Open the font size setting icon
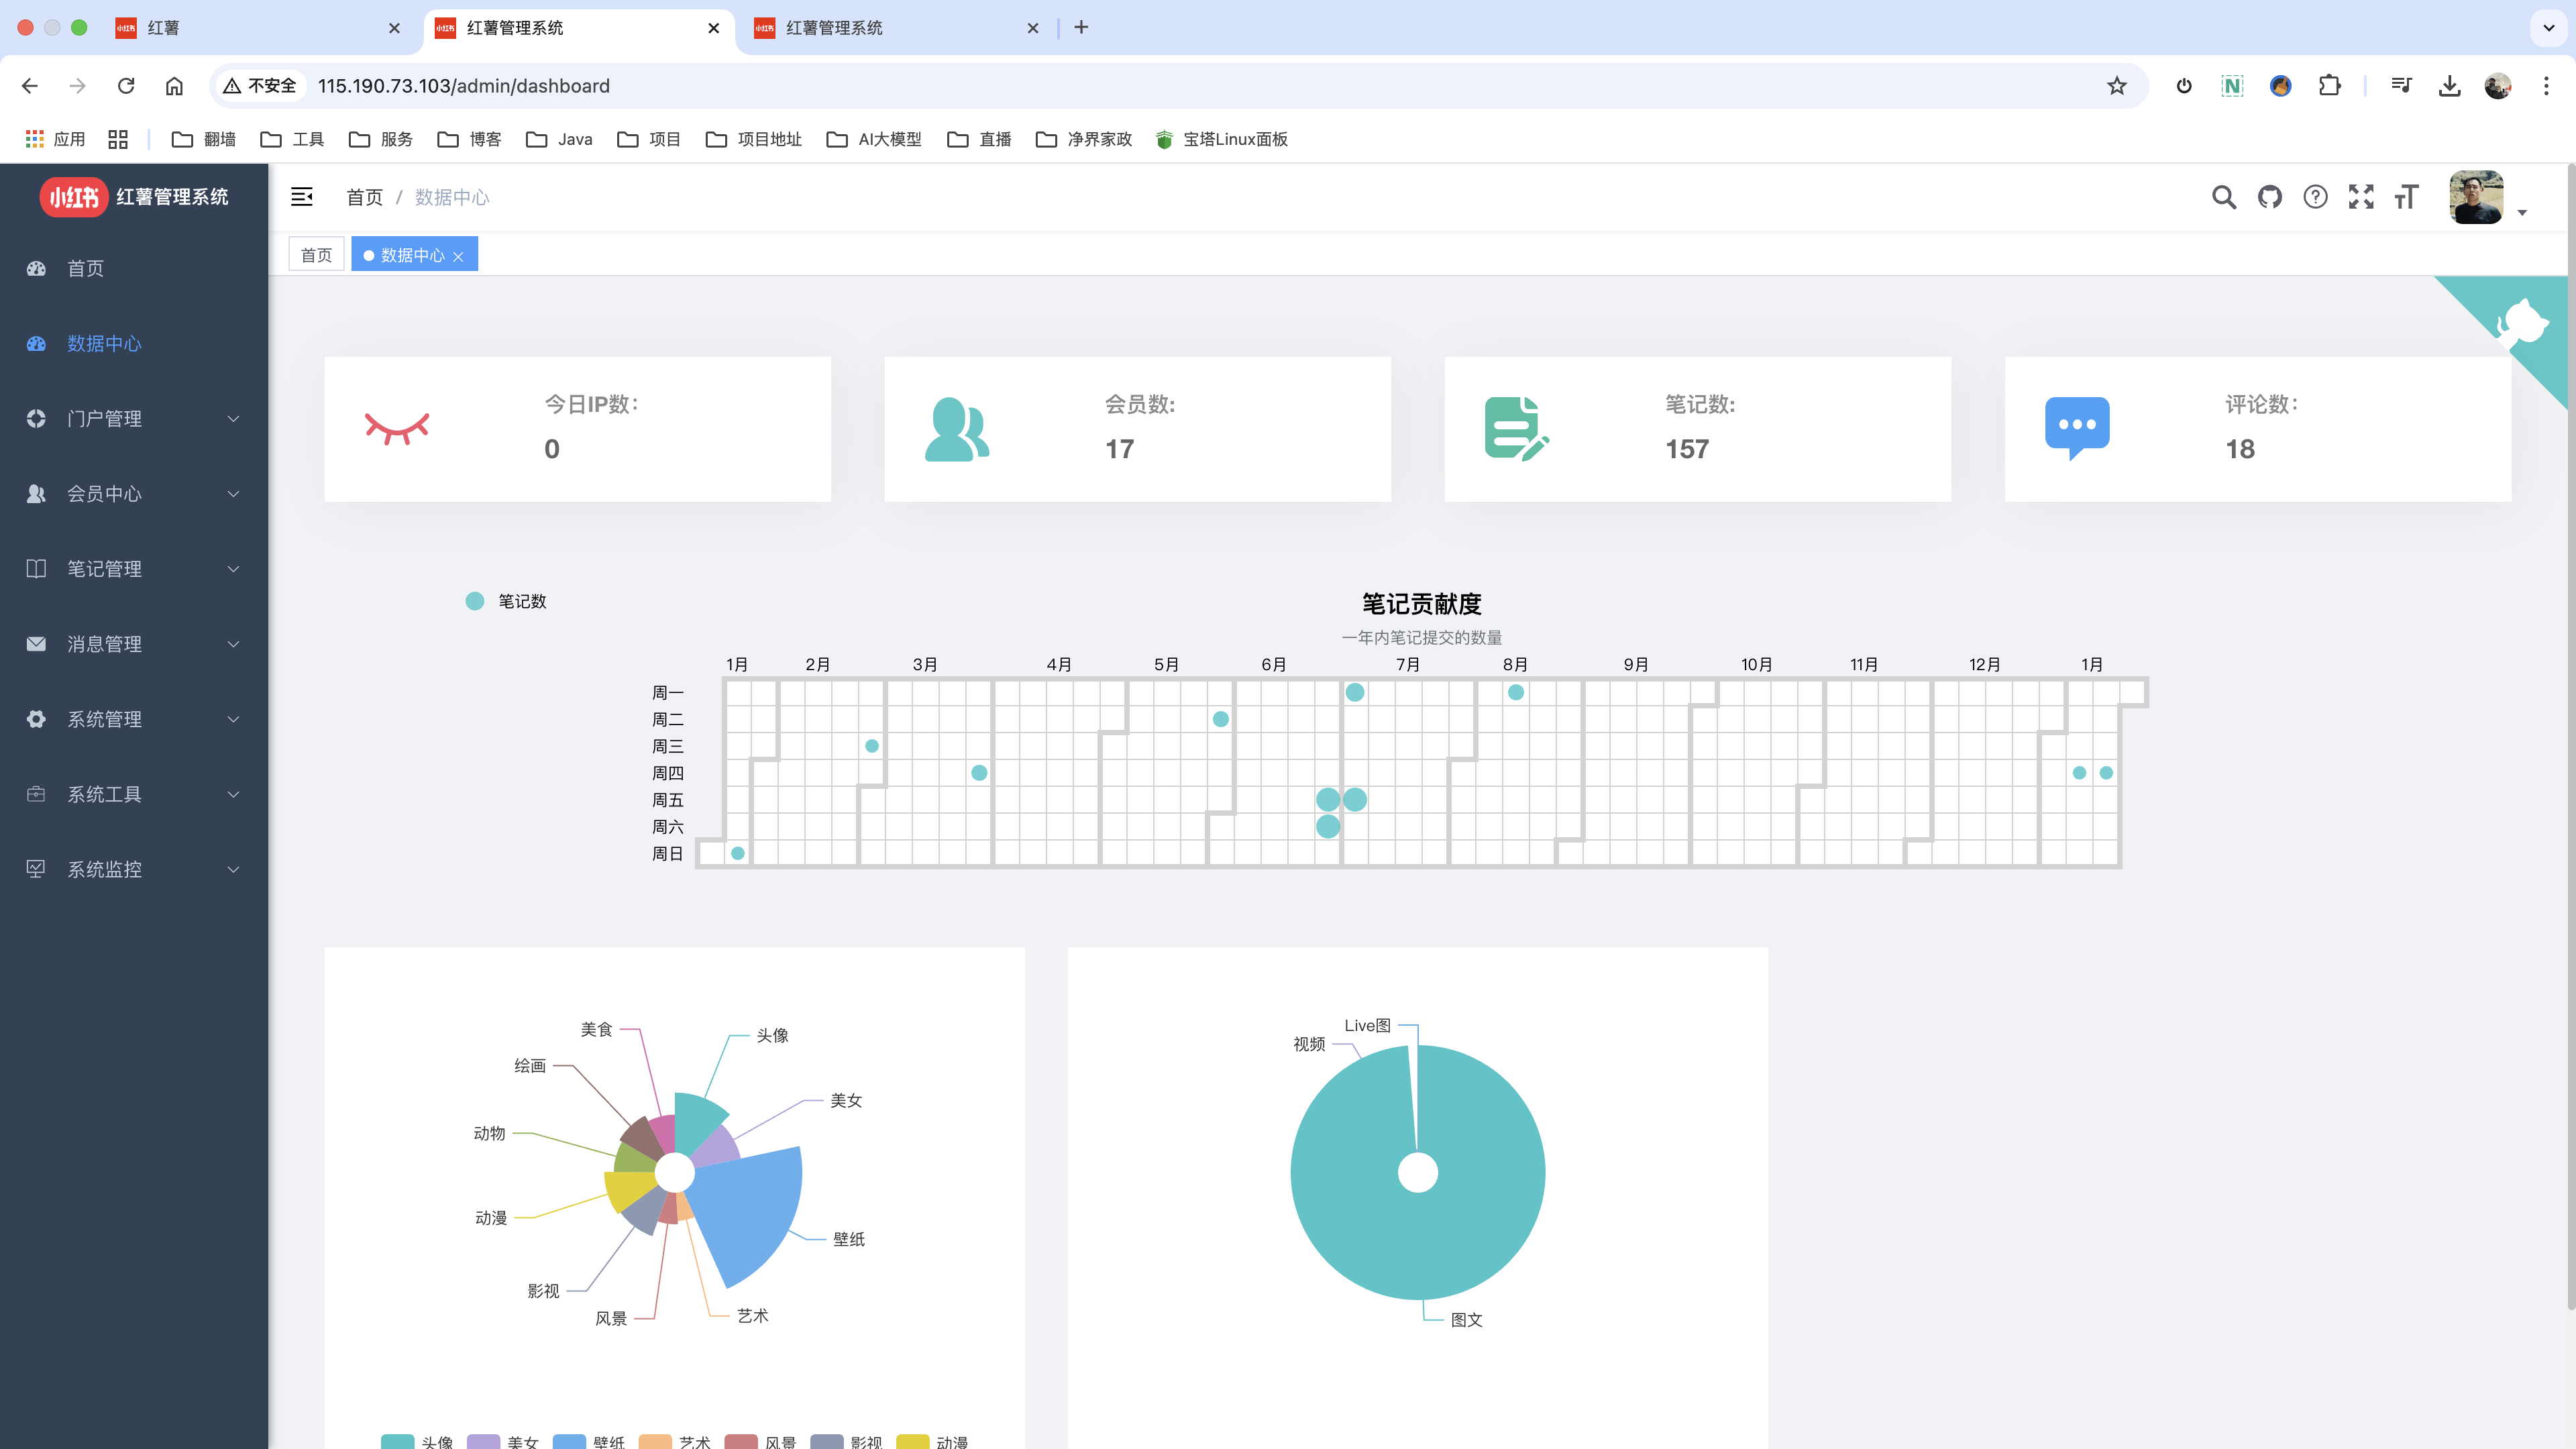2576x1449 pixels. point(2406,197)
